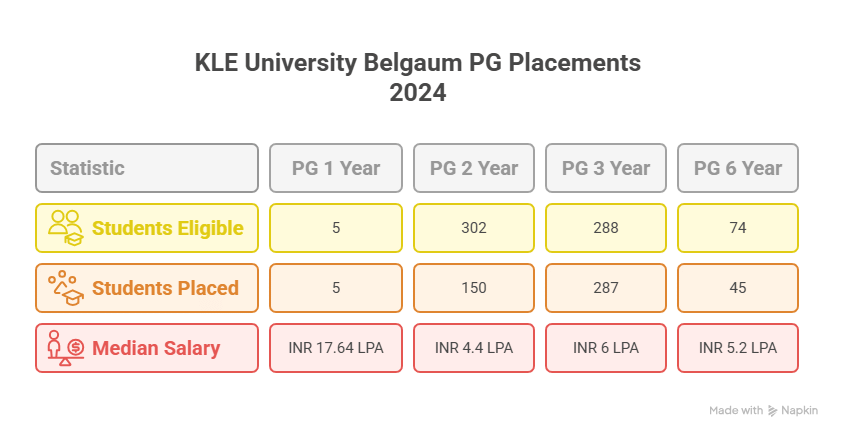Click the 302 eligible students cell
The image size is (842, 438).
click(x=474, y=228)
